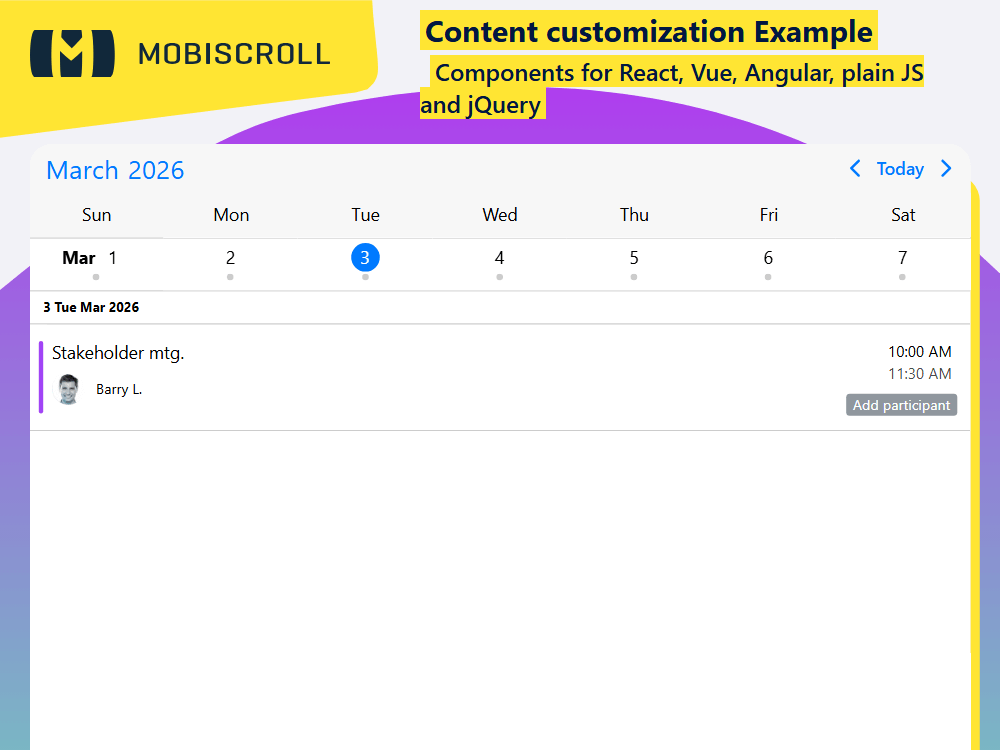Click the event indicator dot under Saturday 7
This screenshot has width=1000, height=750.
pyautogui.click(x=902, y=276)
